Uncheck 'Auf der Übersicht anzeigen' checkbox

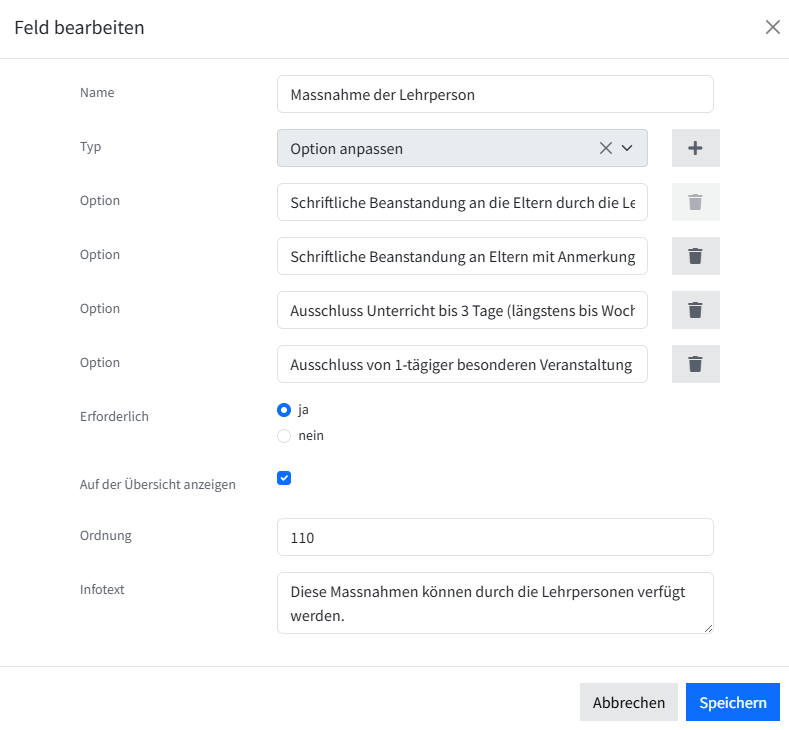[284, 478]
